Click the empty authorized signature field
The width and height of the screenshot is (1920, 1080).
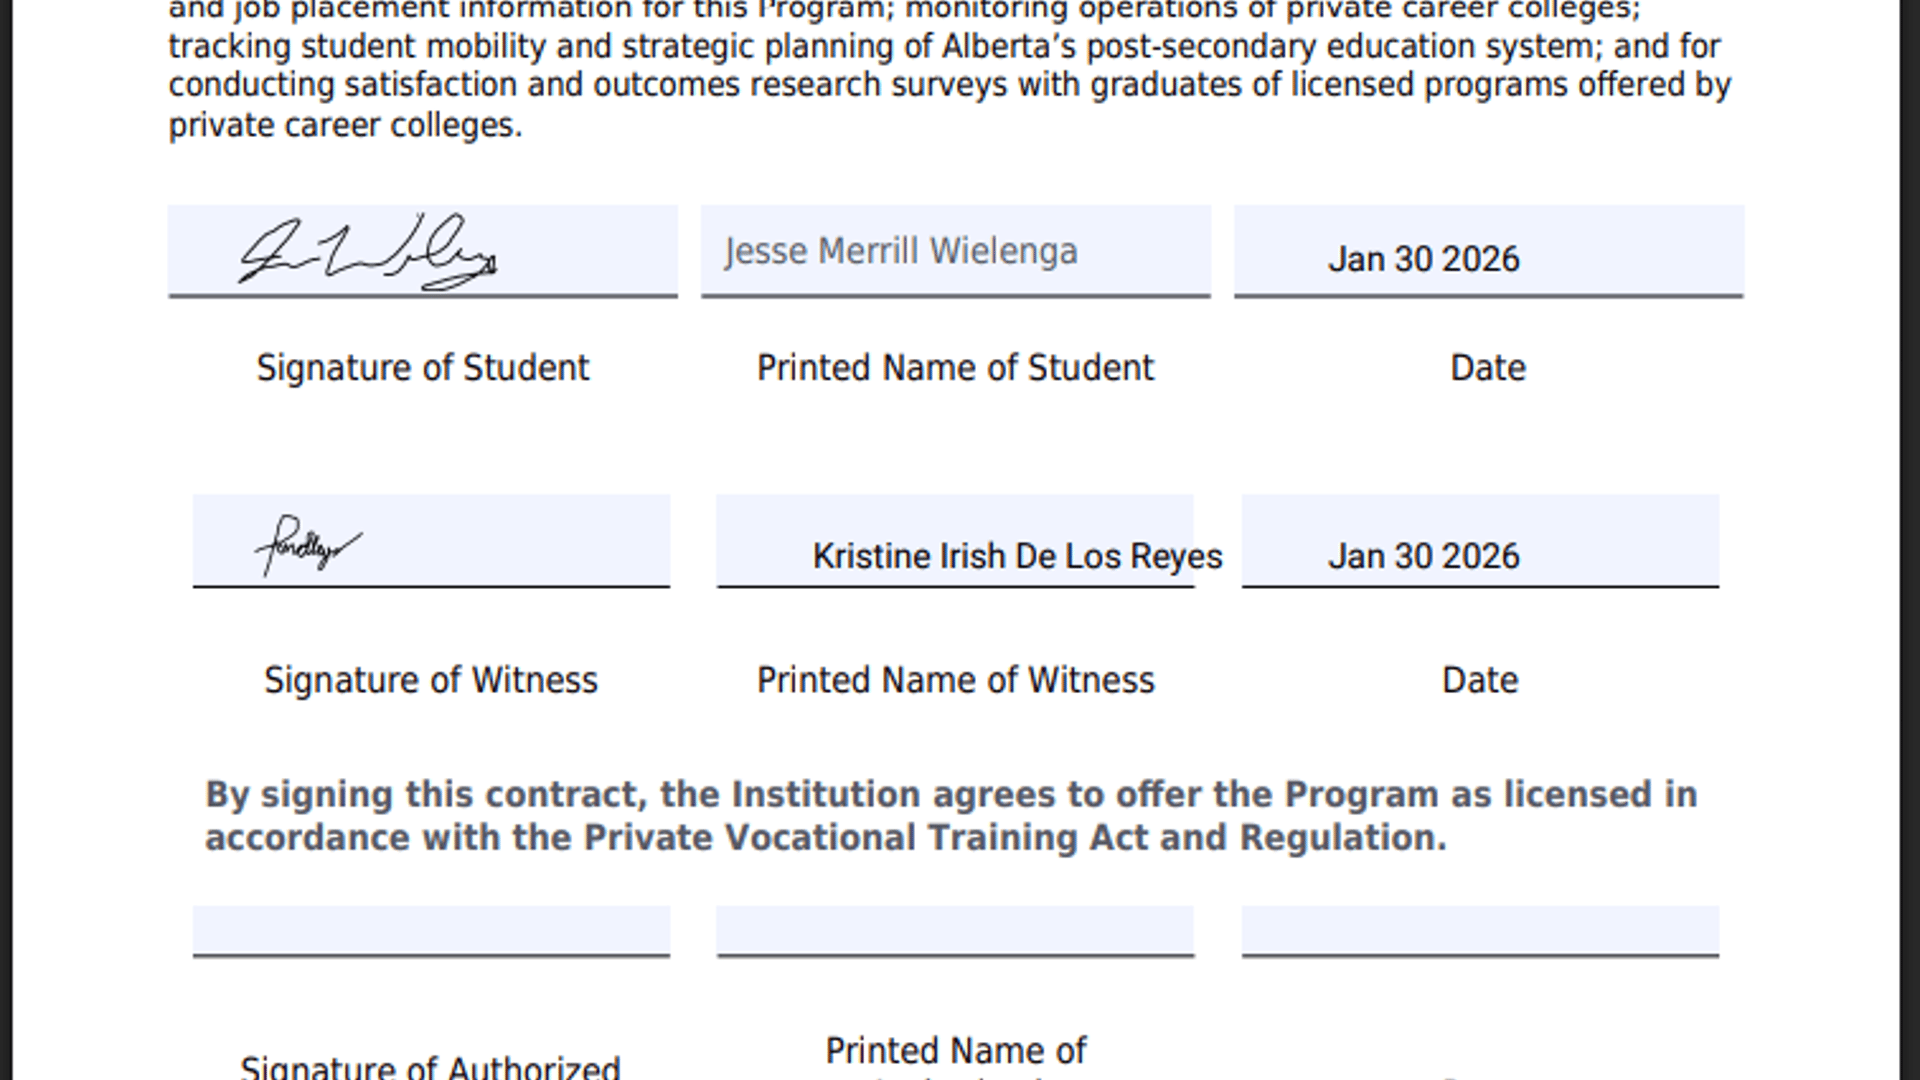[x=431, y=930]
